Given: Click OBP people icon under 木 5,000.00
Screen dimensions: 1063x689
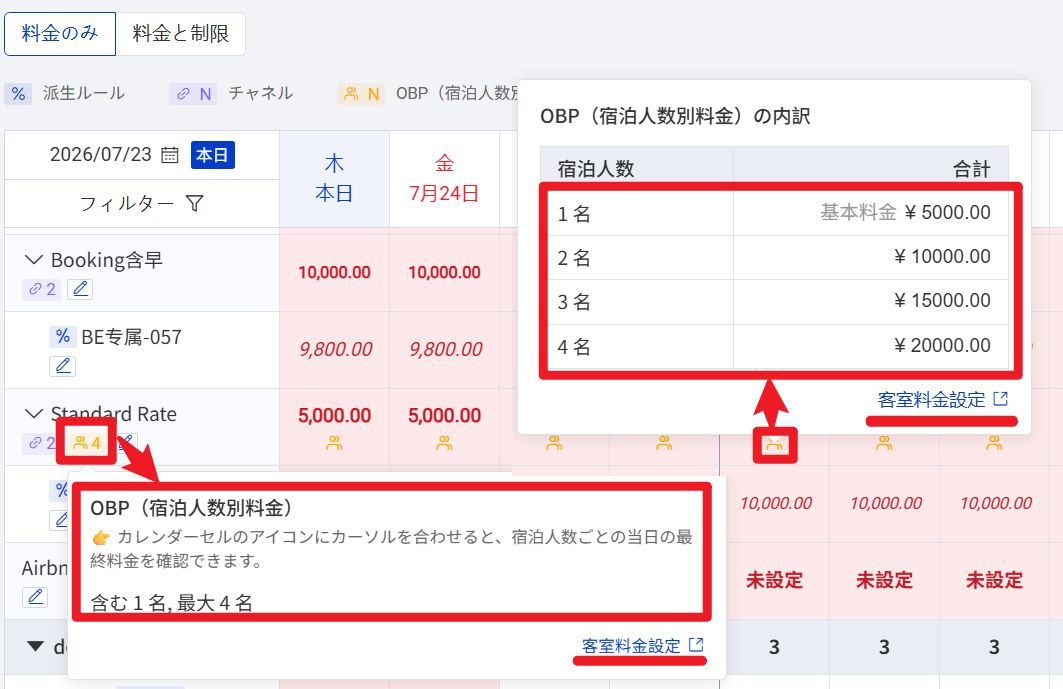Looking at the screenshot, I should click(x=334, y=444).
